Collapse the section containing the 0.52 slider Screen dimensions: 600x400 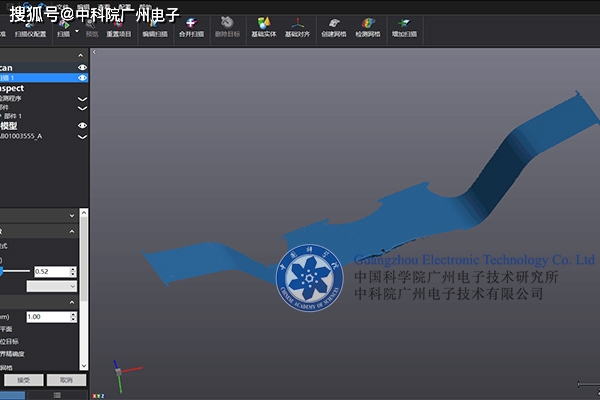[x=72, y=231]
